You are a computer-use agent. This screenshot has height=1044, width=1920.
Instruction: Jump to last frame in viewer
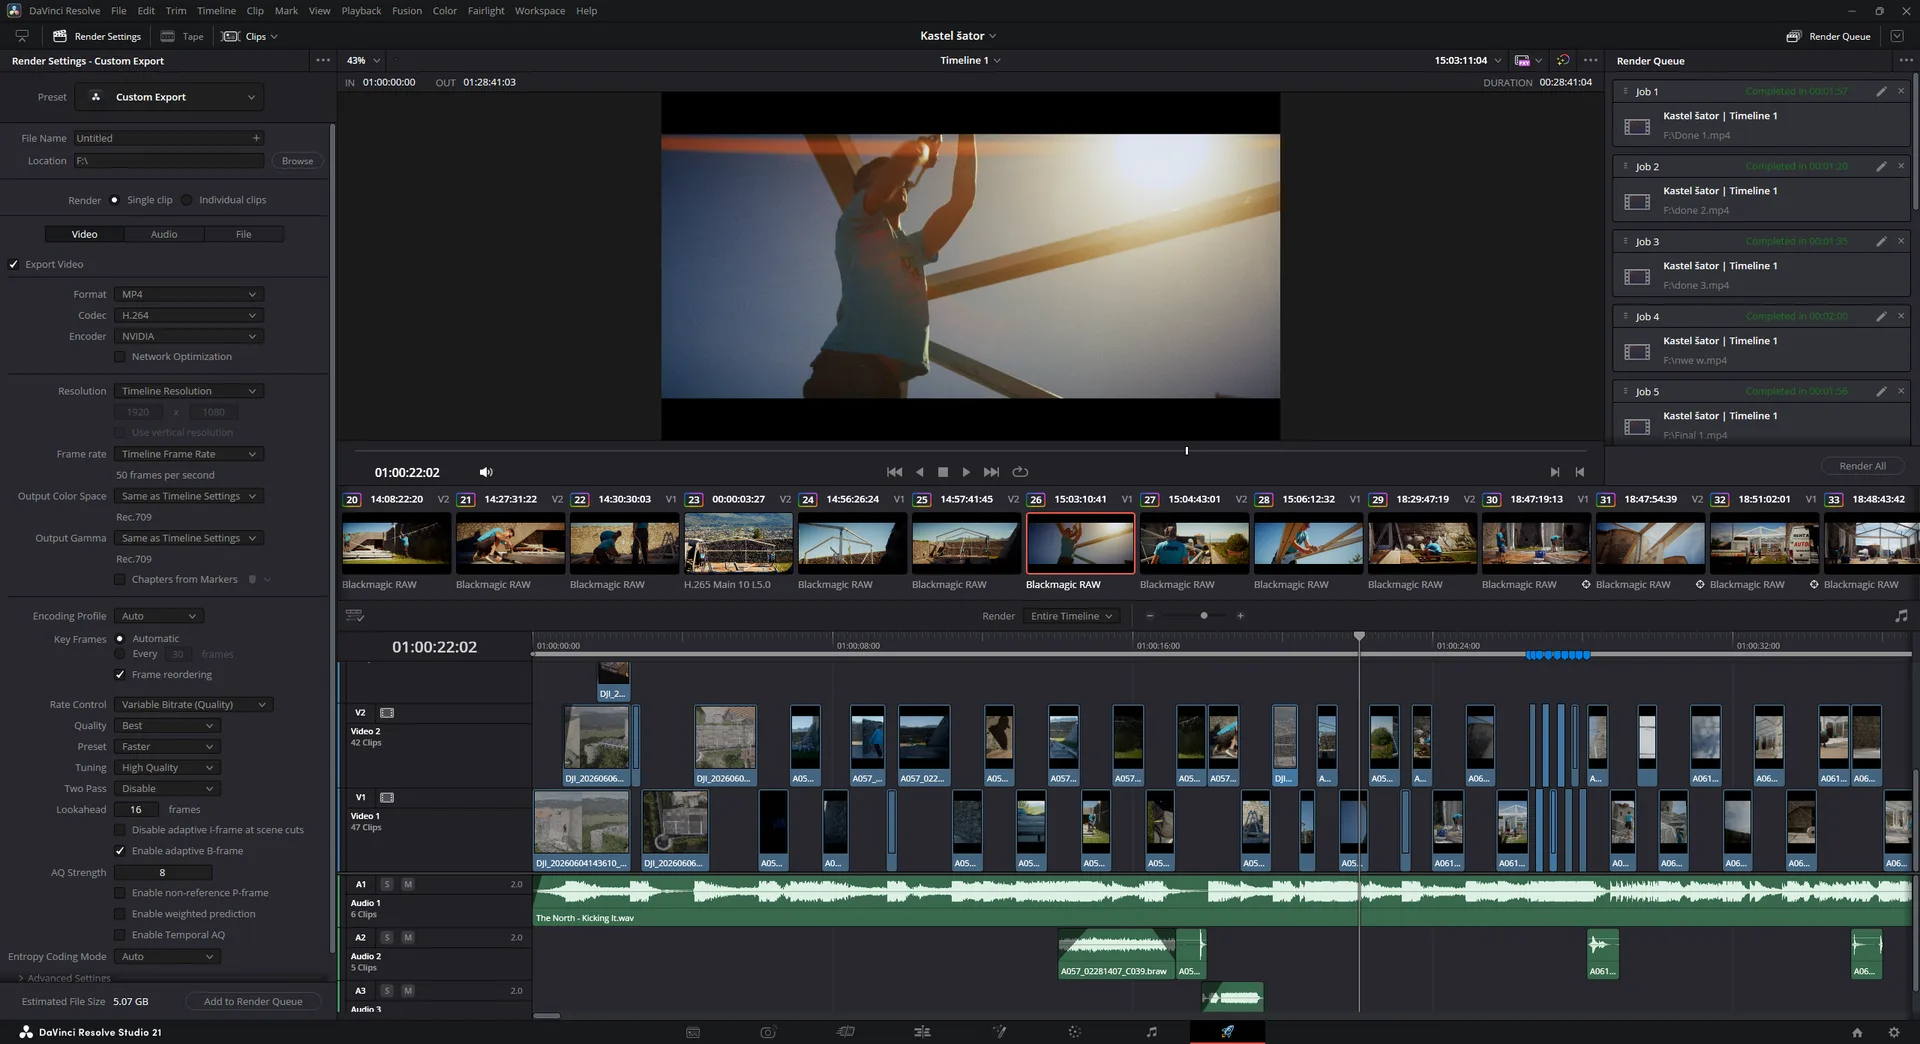tap(991, 472)
